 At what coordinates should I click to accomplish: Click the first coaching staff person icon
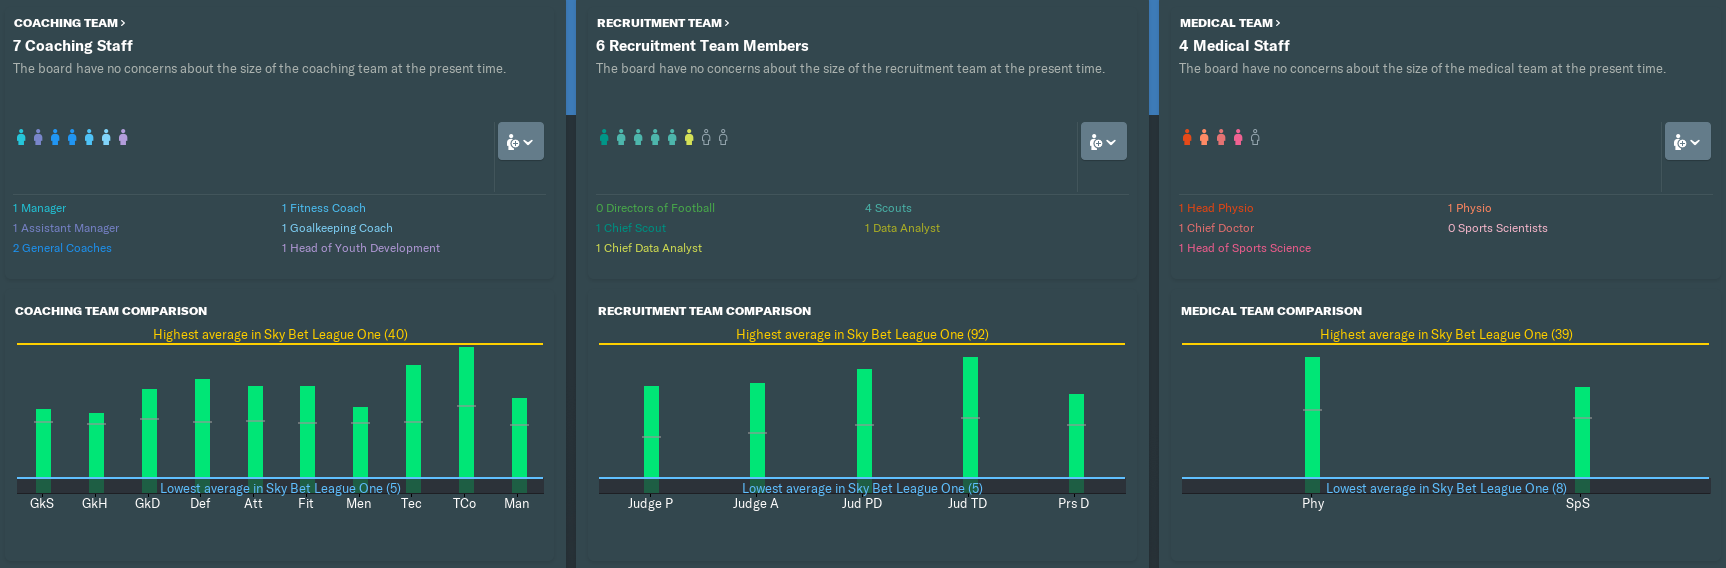pos(21,137)
